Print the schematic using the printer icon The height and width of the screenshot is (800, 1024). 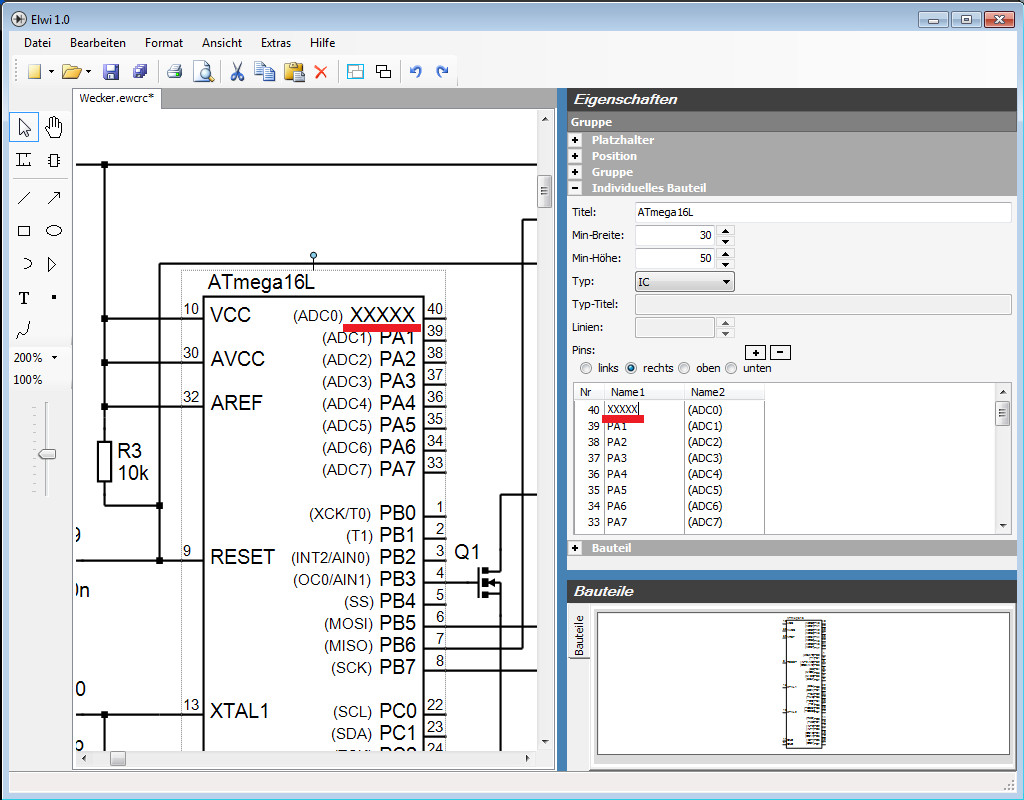click(x=174, y=72)
